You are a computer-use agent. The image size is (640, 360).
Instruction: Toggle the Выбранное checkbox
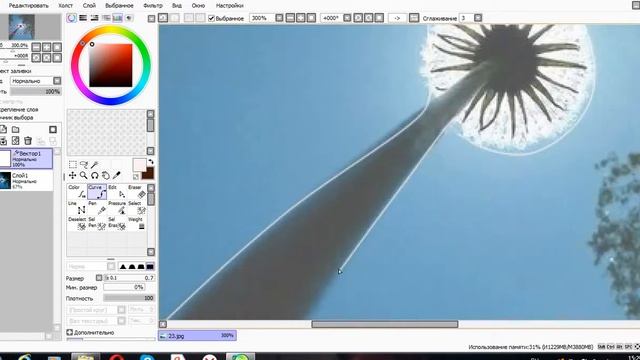pyautogui.click(x=211, y=18)
